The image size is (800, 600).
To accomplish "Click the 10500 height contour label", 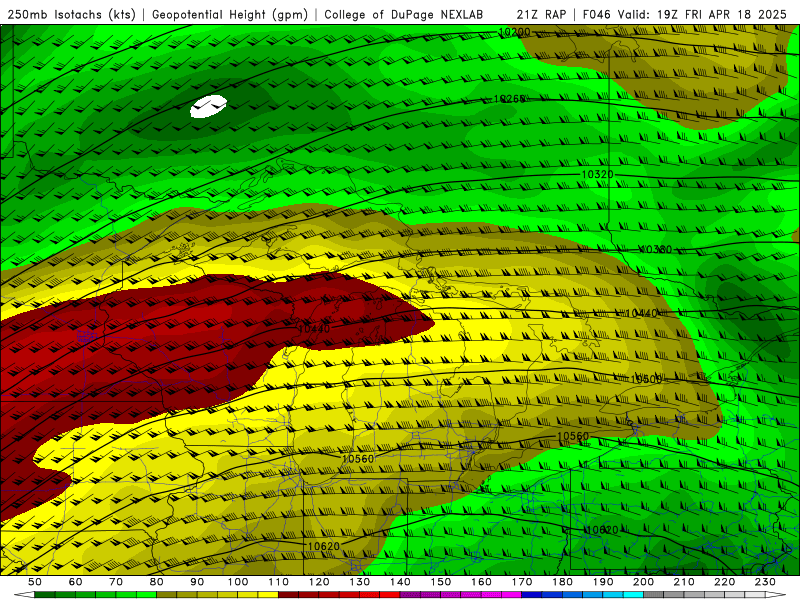I will 646,379.
